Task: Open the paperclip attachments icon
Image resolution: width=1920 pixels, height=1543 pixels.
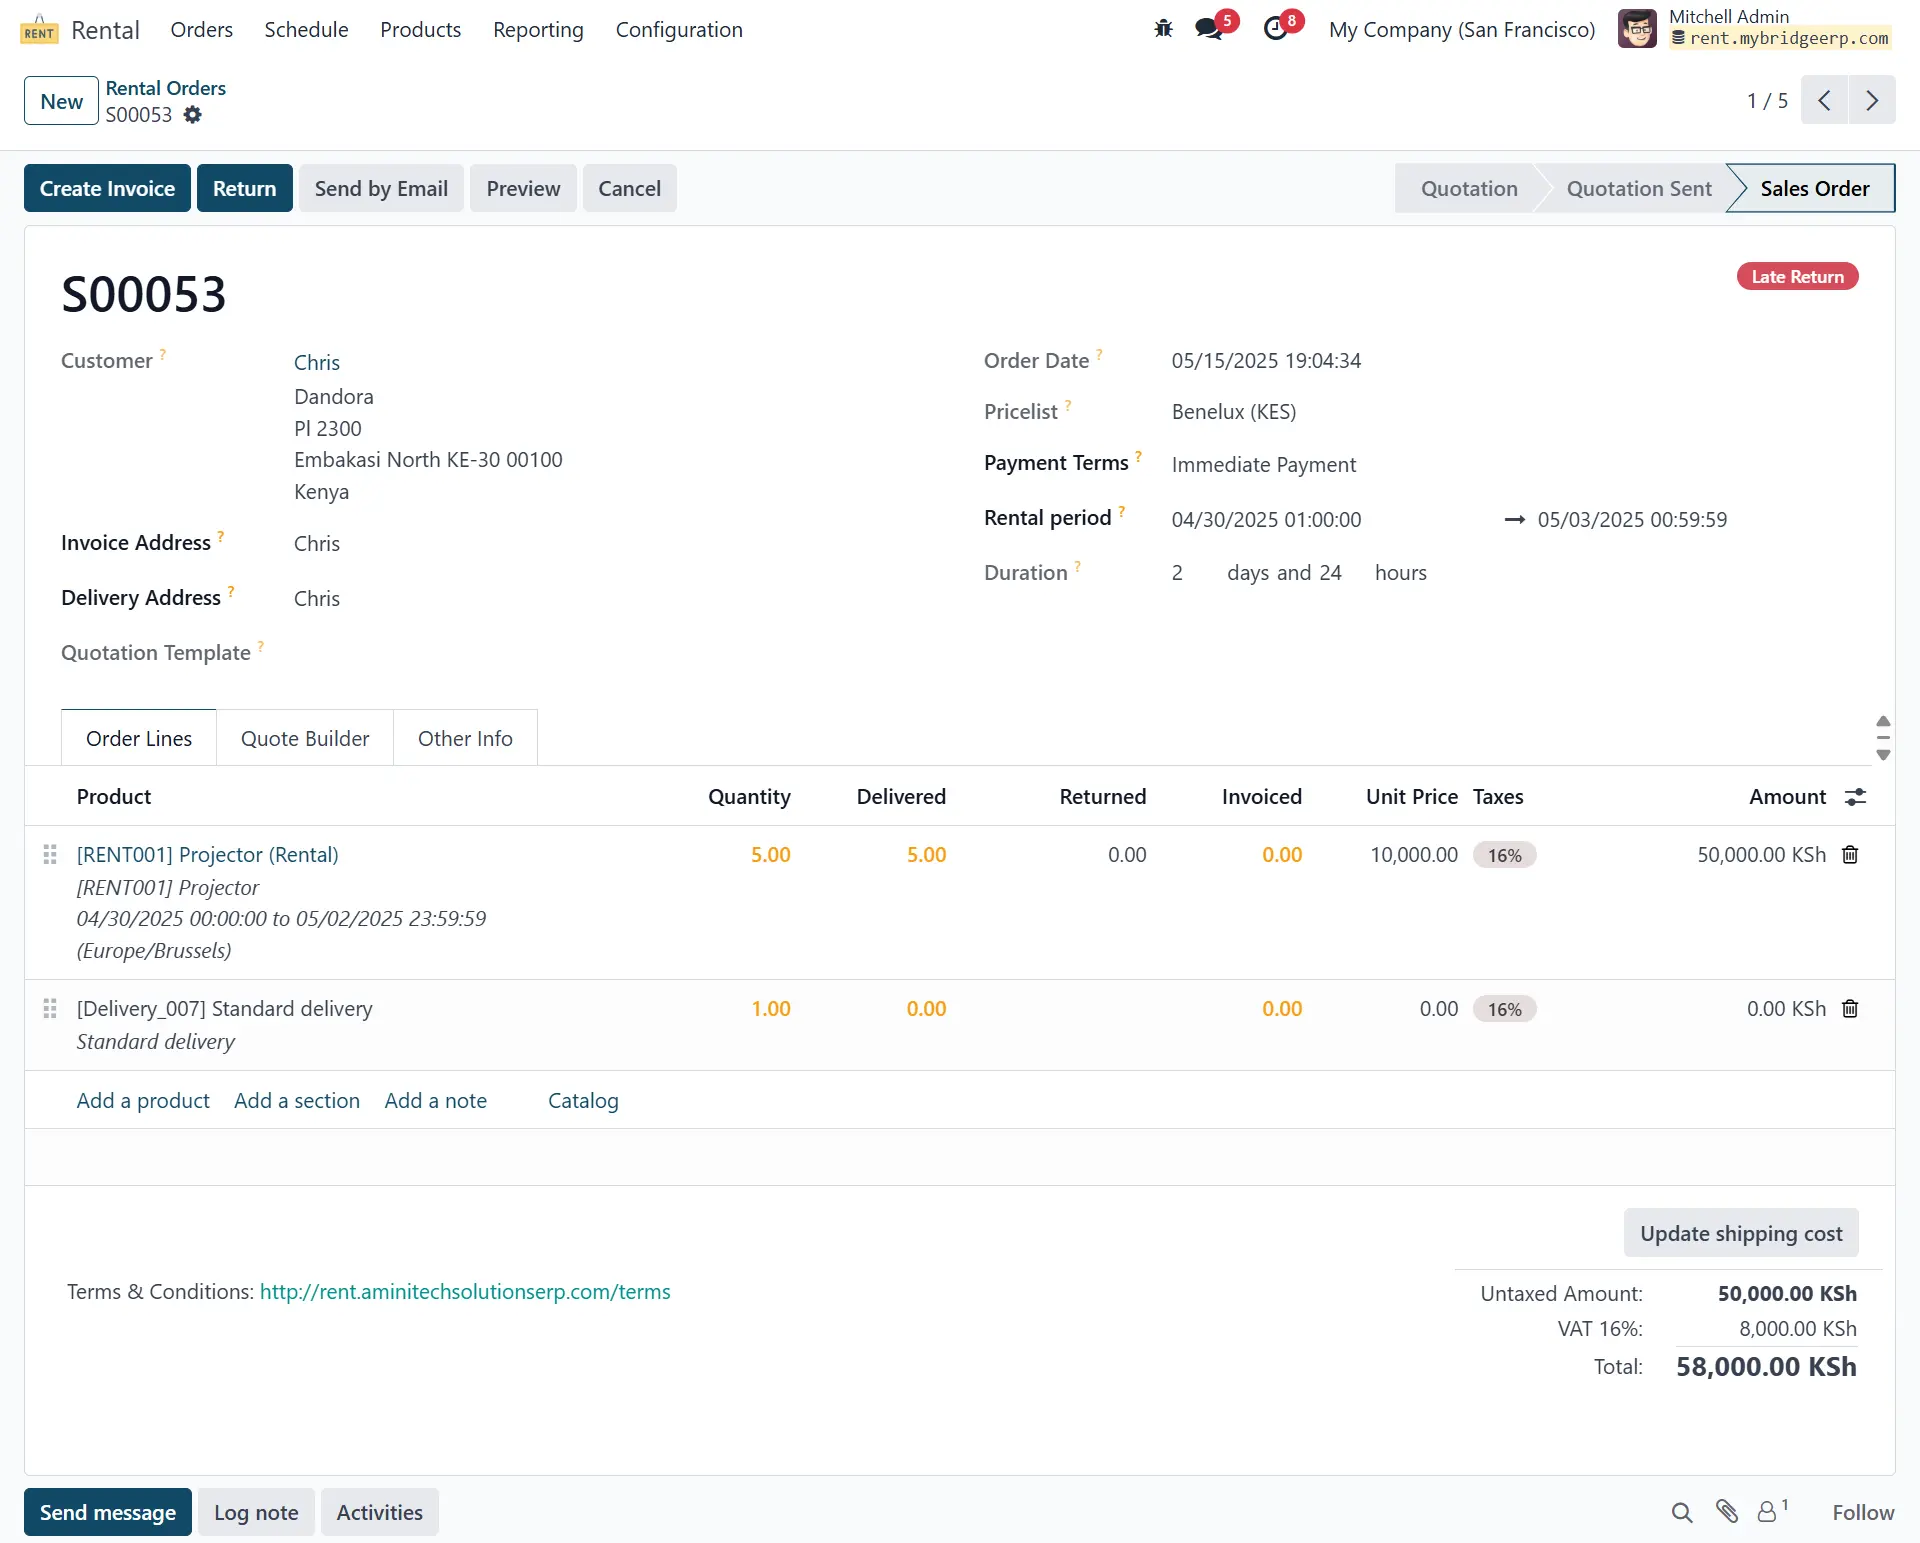Action: (1727, 1511)
